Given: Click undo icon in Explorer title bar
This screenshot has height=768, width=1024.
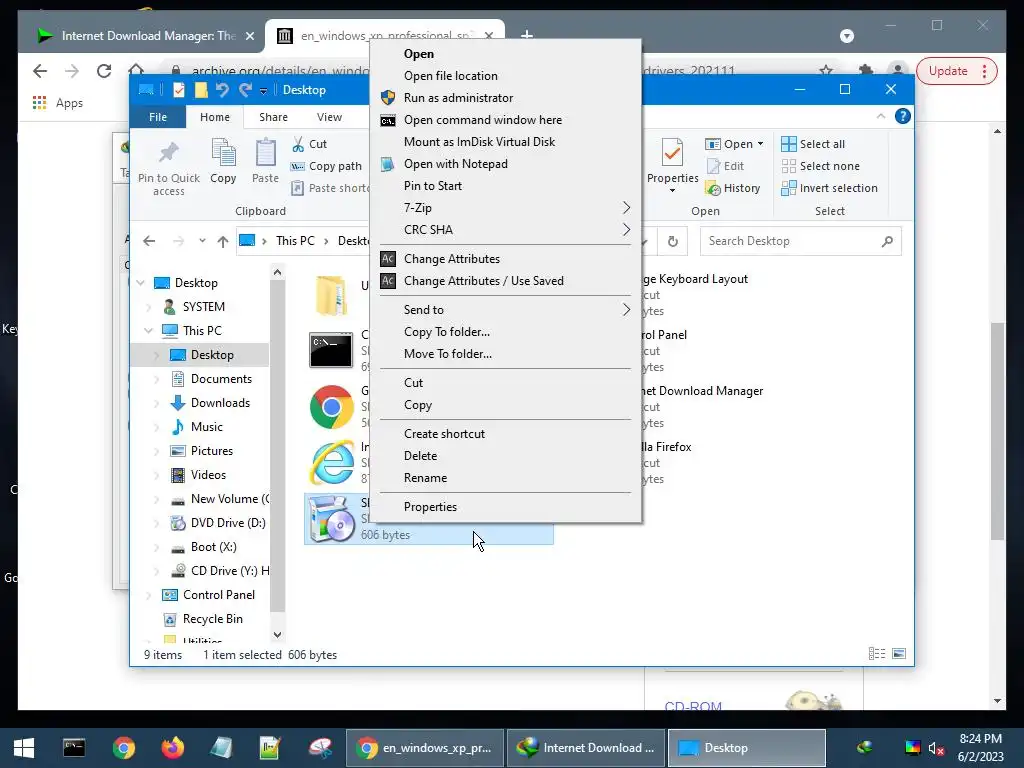Looking at the screenshot, I should point(223,89).
